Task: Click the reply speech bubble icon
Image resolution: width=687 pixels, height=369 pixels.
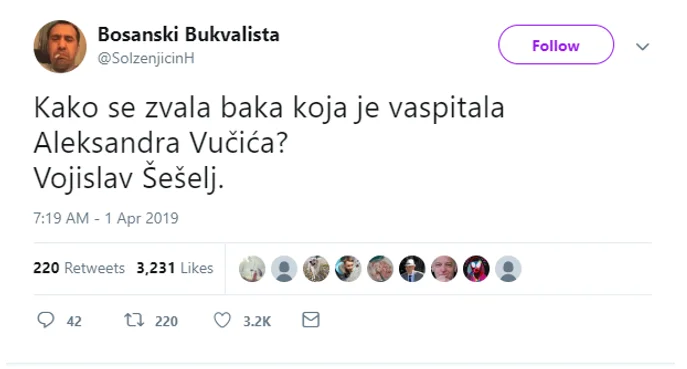Action: pos(46,320)
